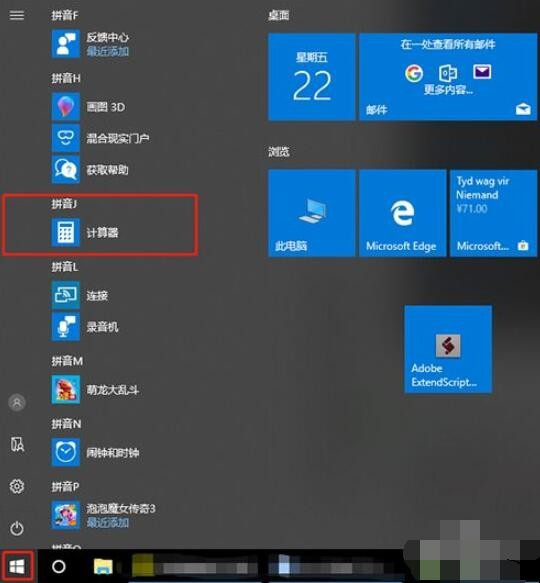Viewport: 540px width, 583px height.
Task: Click the 桌面 tile group title
Action: tap(279, 15)
